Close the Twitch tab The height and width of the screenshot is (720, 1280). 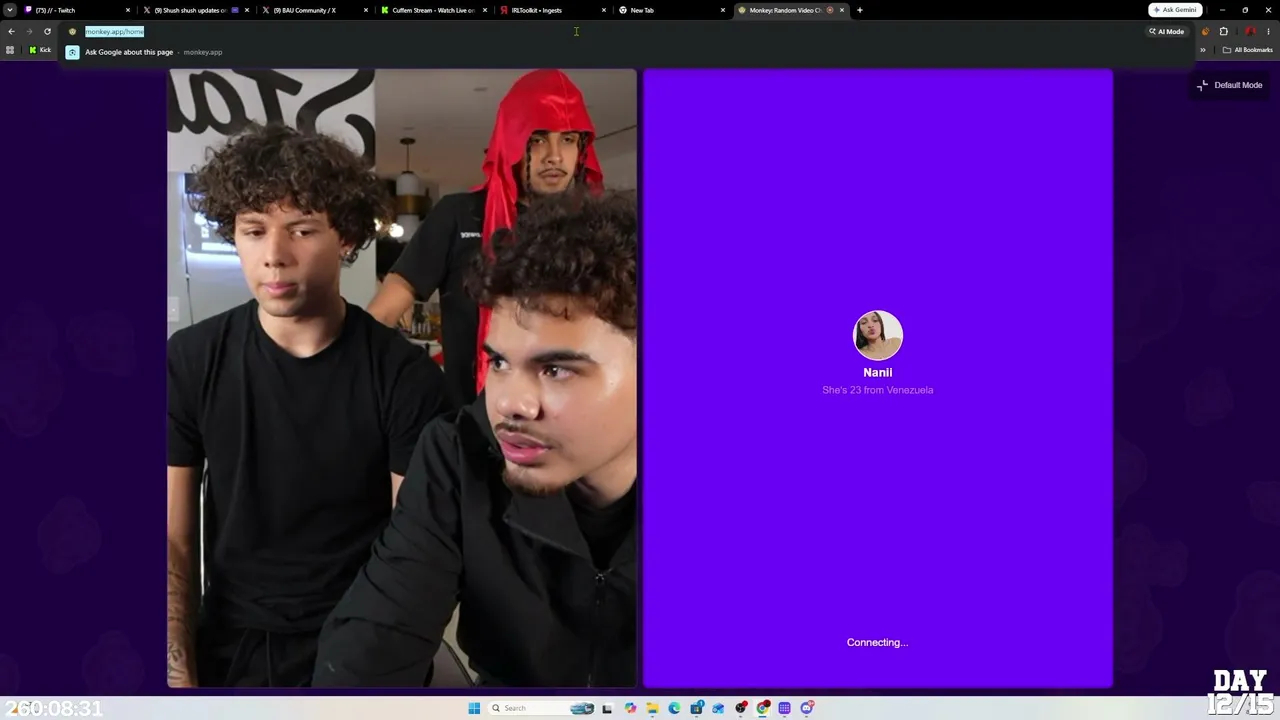[128, 10]
